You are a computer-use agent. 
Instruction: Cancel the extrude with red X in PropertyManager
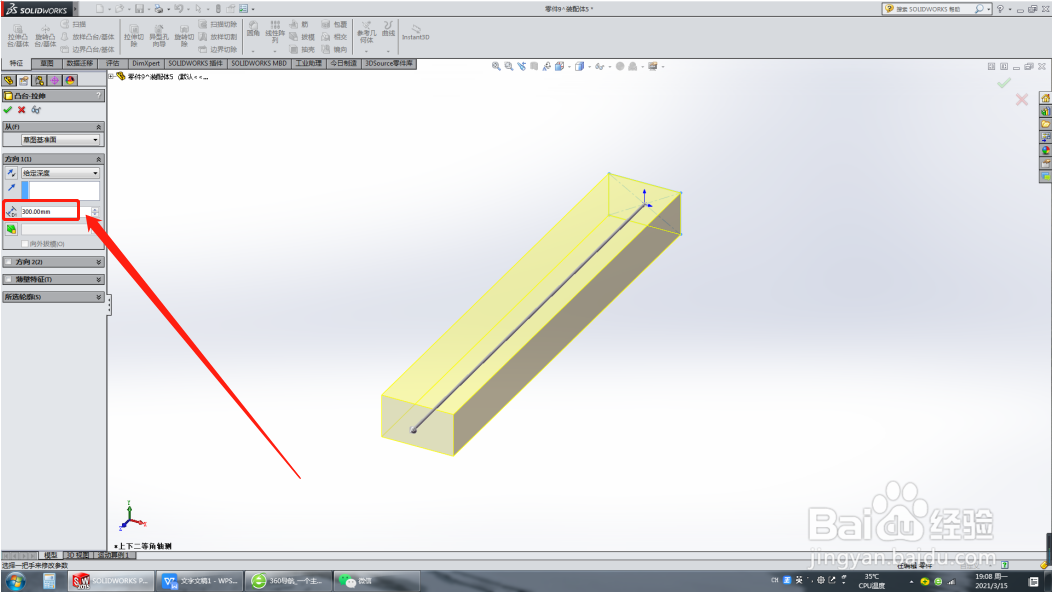[22, 110]
